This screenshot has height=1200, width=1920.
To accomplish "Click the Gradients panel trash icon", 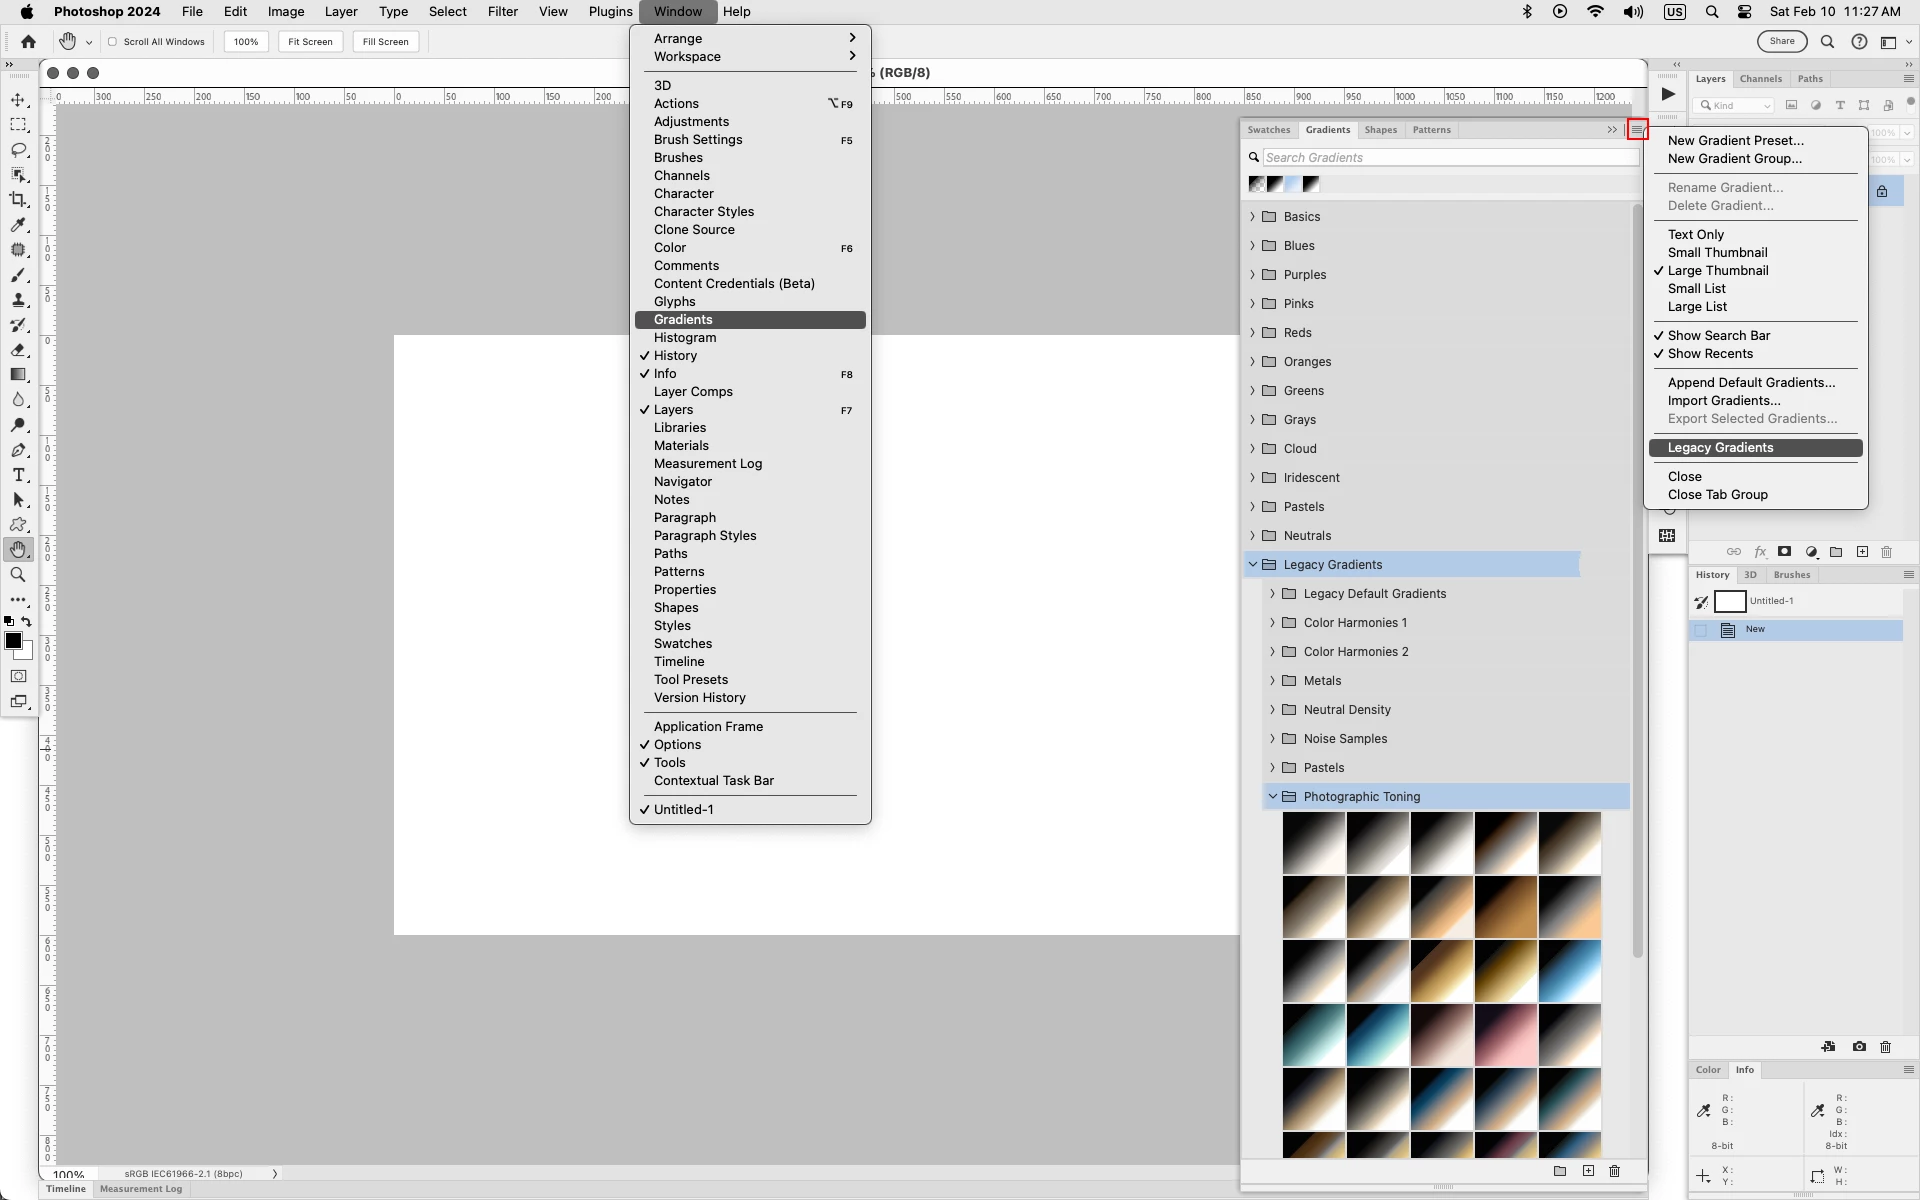I will [1614, 1171].
